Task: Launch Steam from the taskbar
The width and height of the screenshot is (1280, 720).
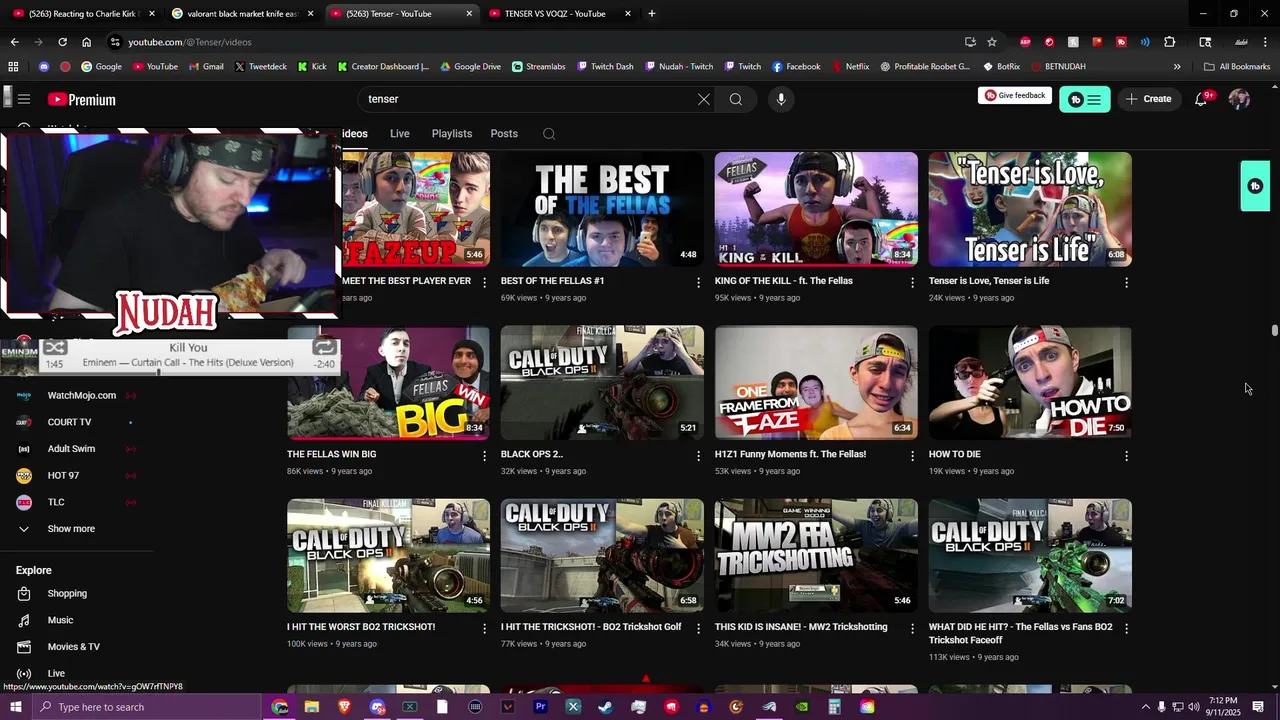Action: (605, 707)
